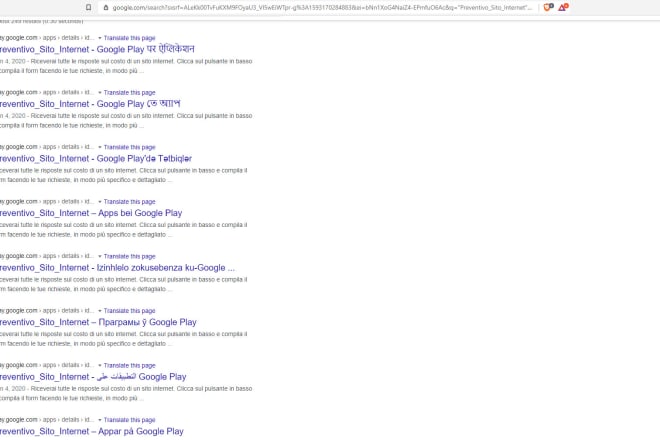Image resolution: width=660 pixels, height=440 pixels.
Task: Open 'Google Play'də Tətbiqlər' result title
Action: [x=96, y=158]
